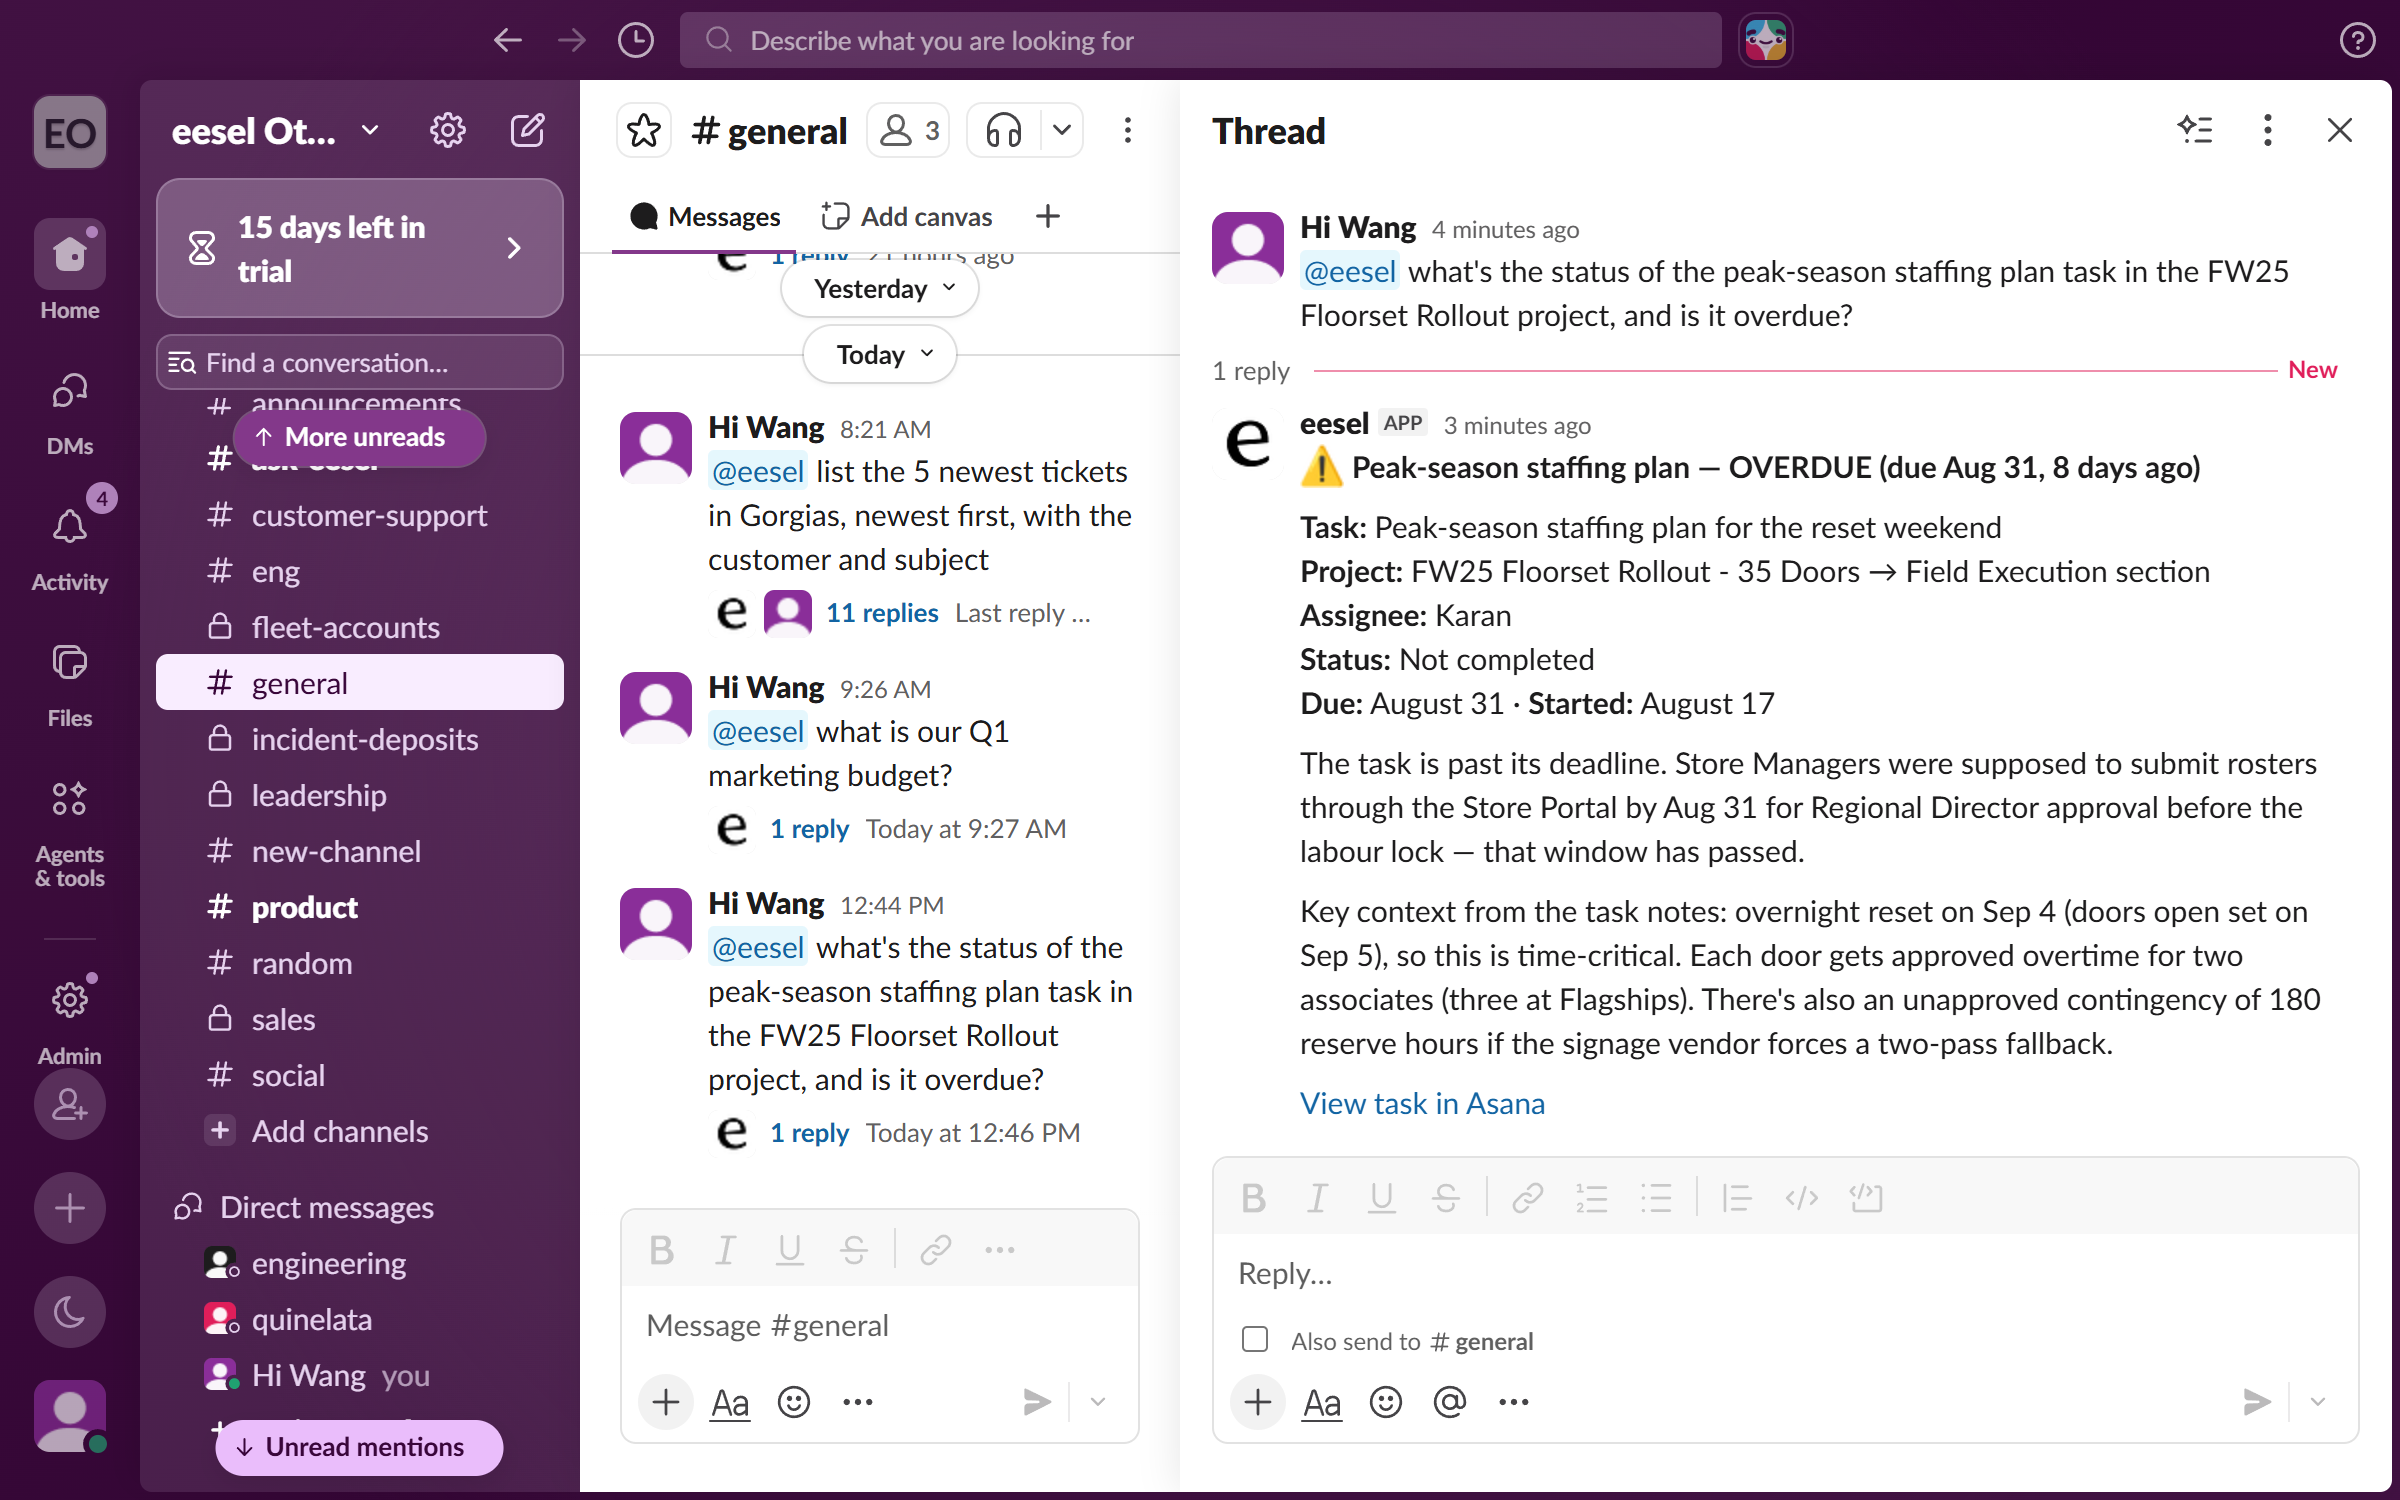Click the Add canvas tab
Viewport: 2400px width, 1500px height.
[906, 216]
